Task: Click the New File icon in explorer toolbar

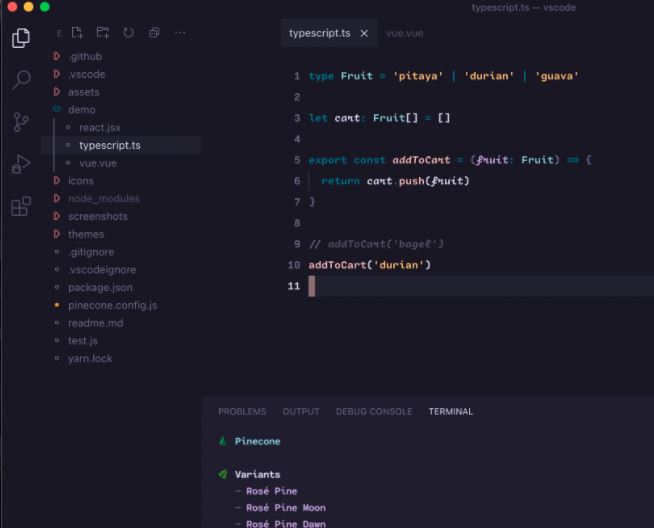Action: (x=77, y=33)
